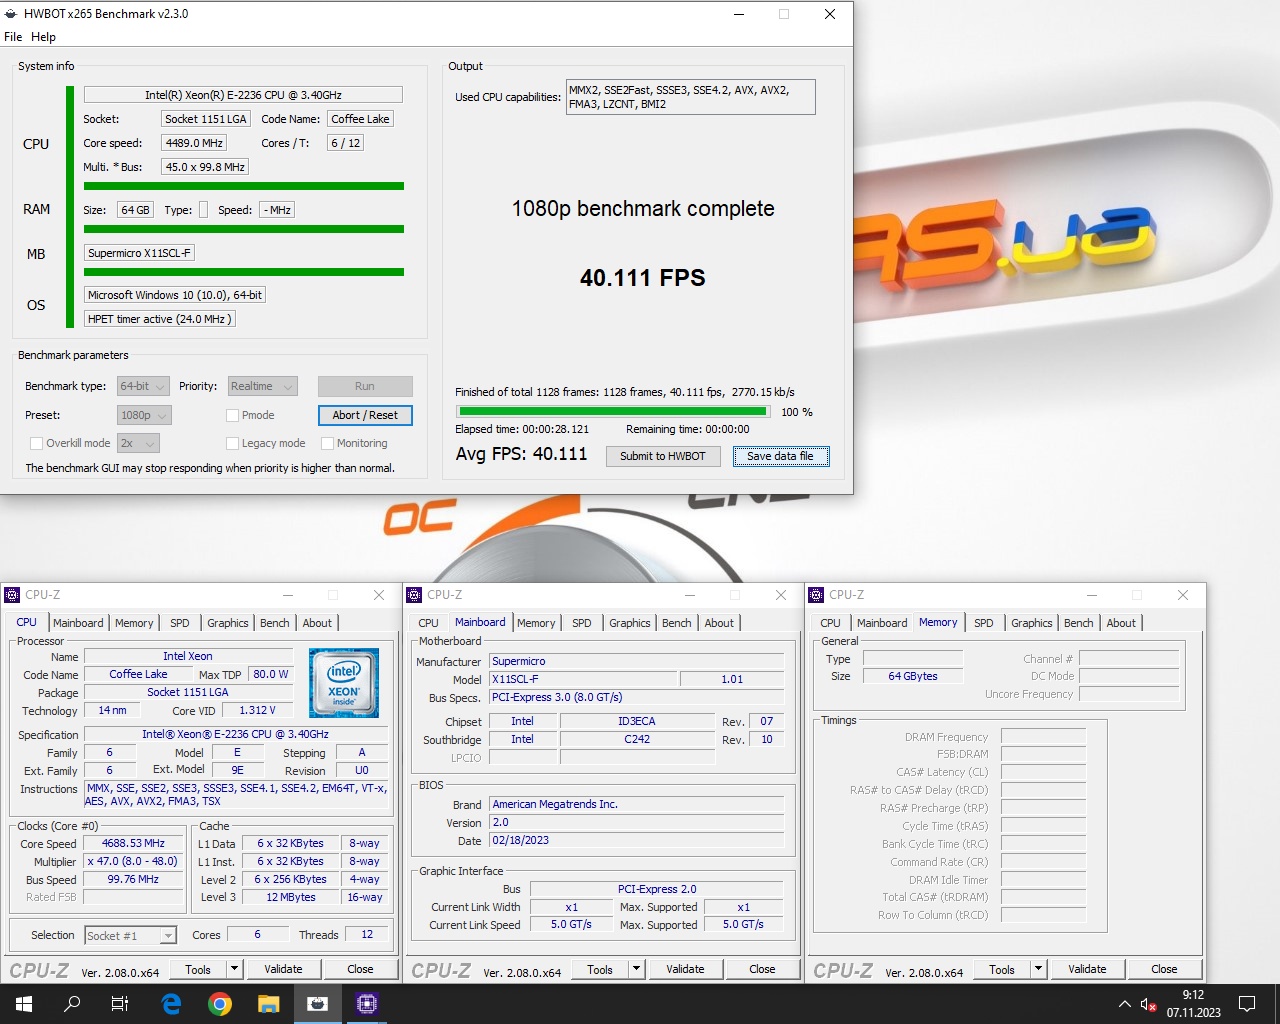
Task: Click HWBOT x265 title bar icon
Action: tap(12, 14)
